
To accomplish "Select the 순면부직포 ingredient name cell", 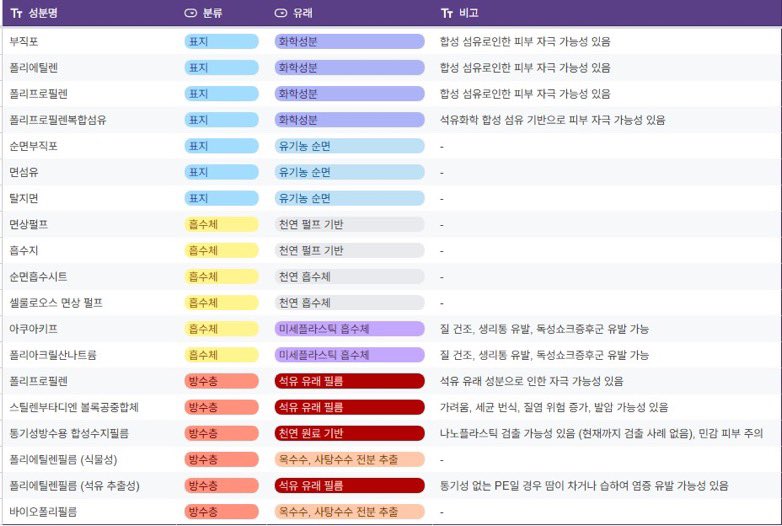I will click(x=34, y=146).
